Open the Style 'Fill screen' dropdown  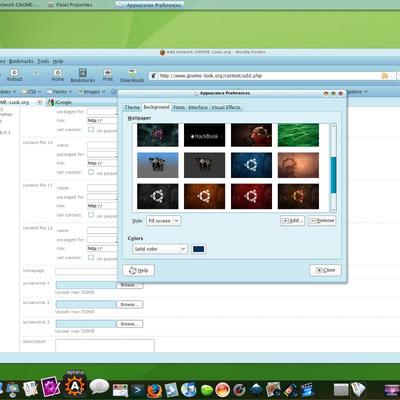click(x=163, y=221)
